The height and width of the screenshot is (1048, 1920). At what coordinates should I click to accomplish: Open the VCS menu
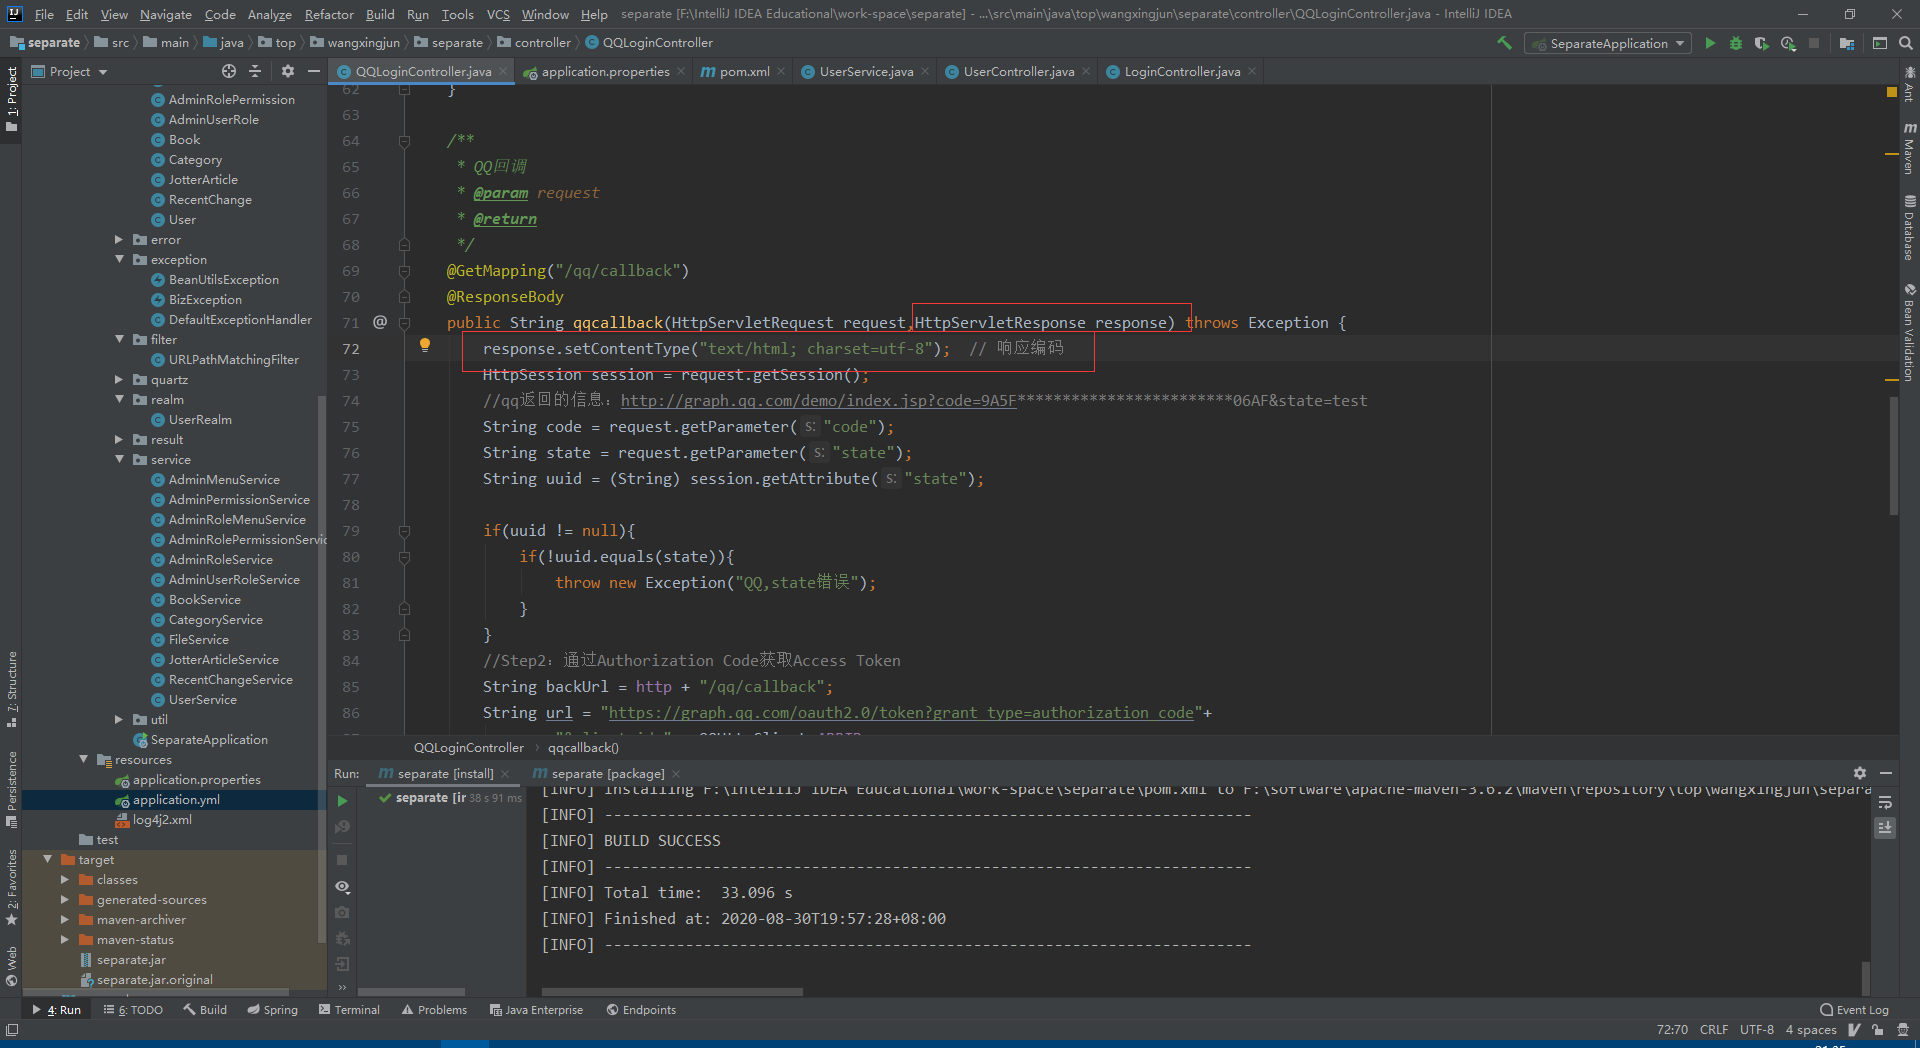click(x=498, y=14)
